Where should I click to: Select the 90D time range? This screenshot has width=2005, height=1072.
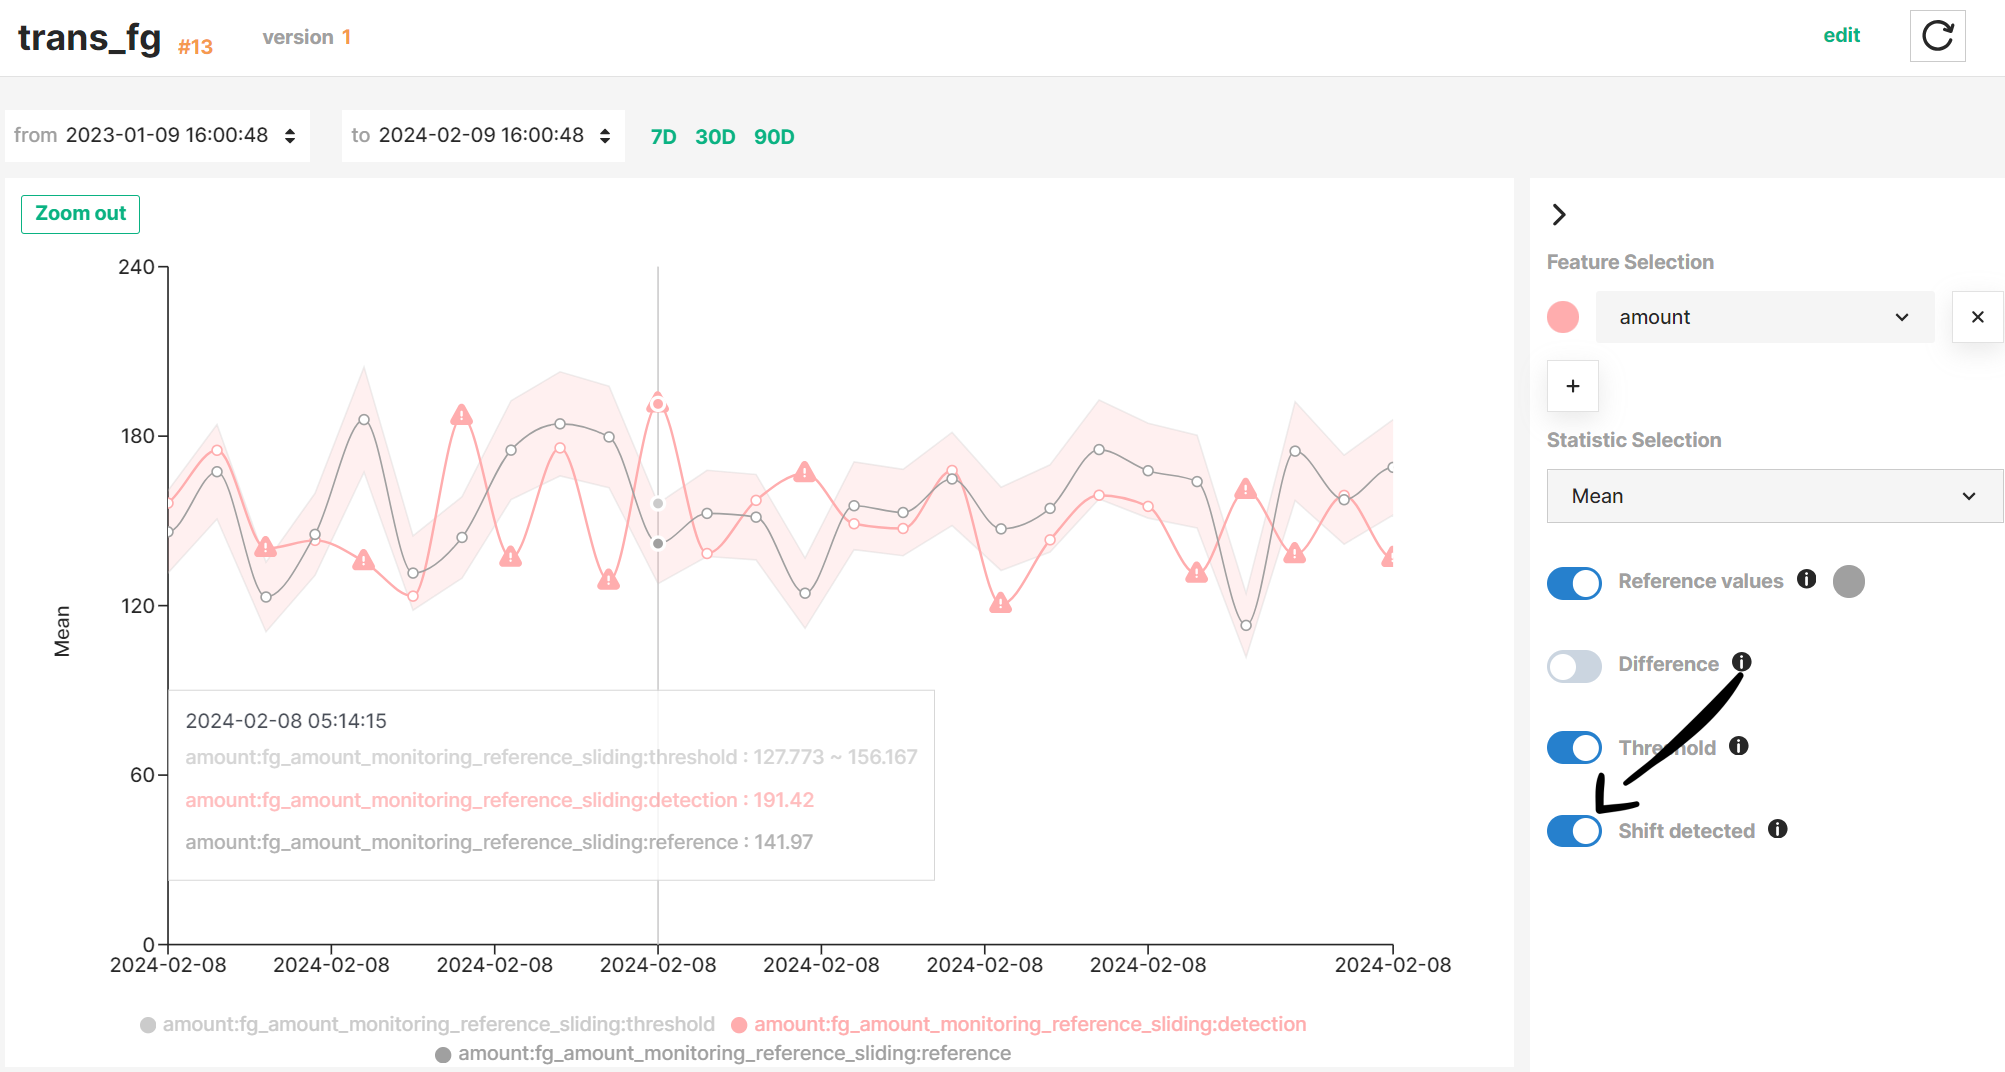pyautogui.click(x=776, y=136)
